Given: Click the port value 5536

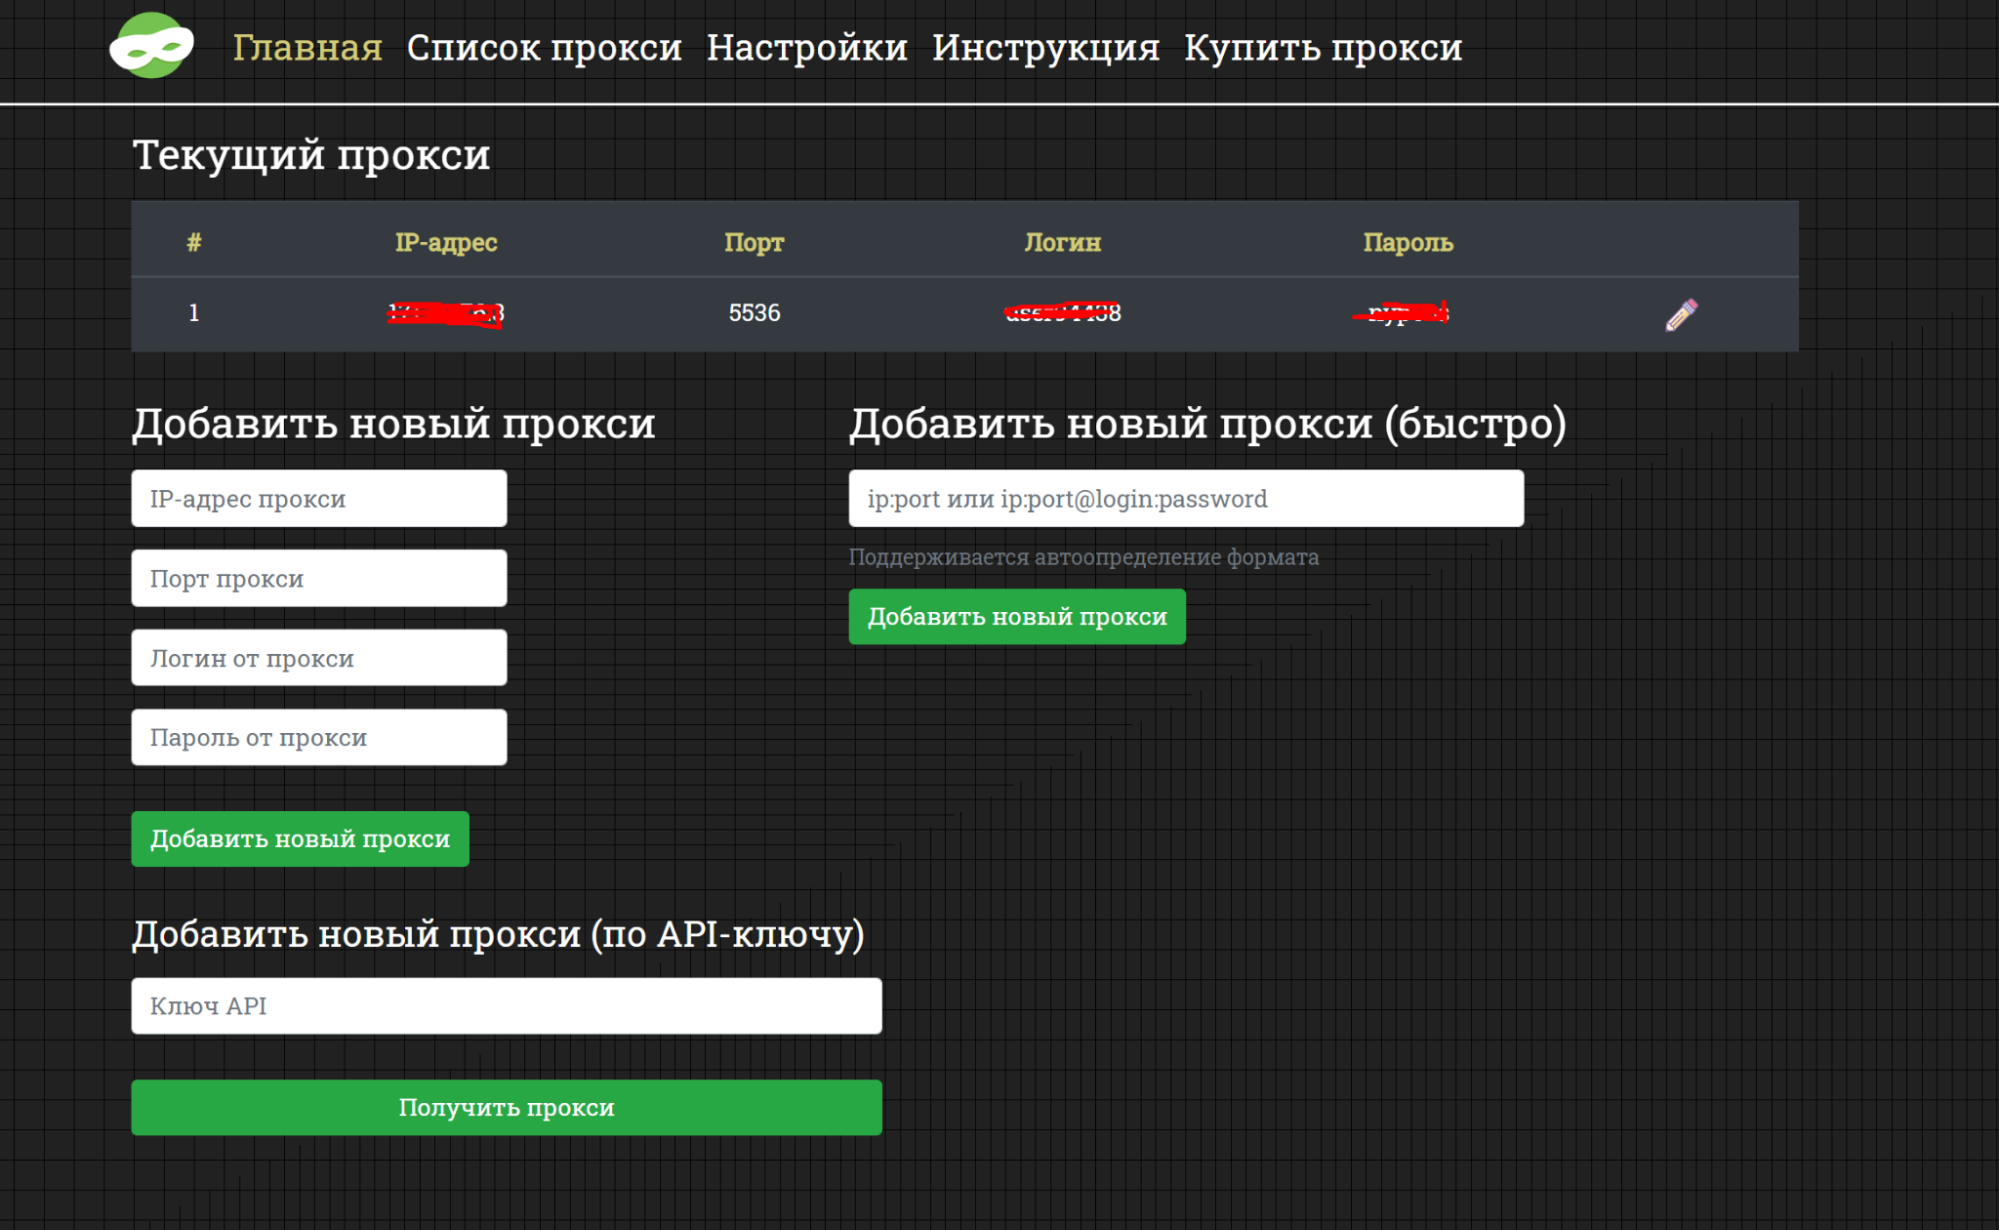Looking at the screenshot, I should point(754,313).
